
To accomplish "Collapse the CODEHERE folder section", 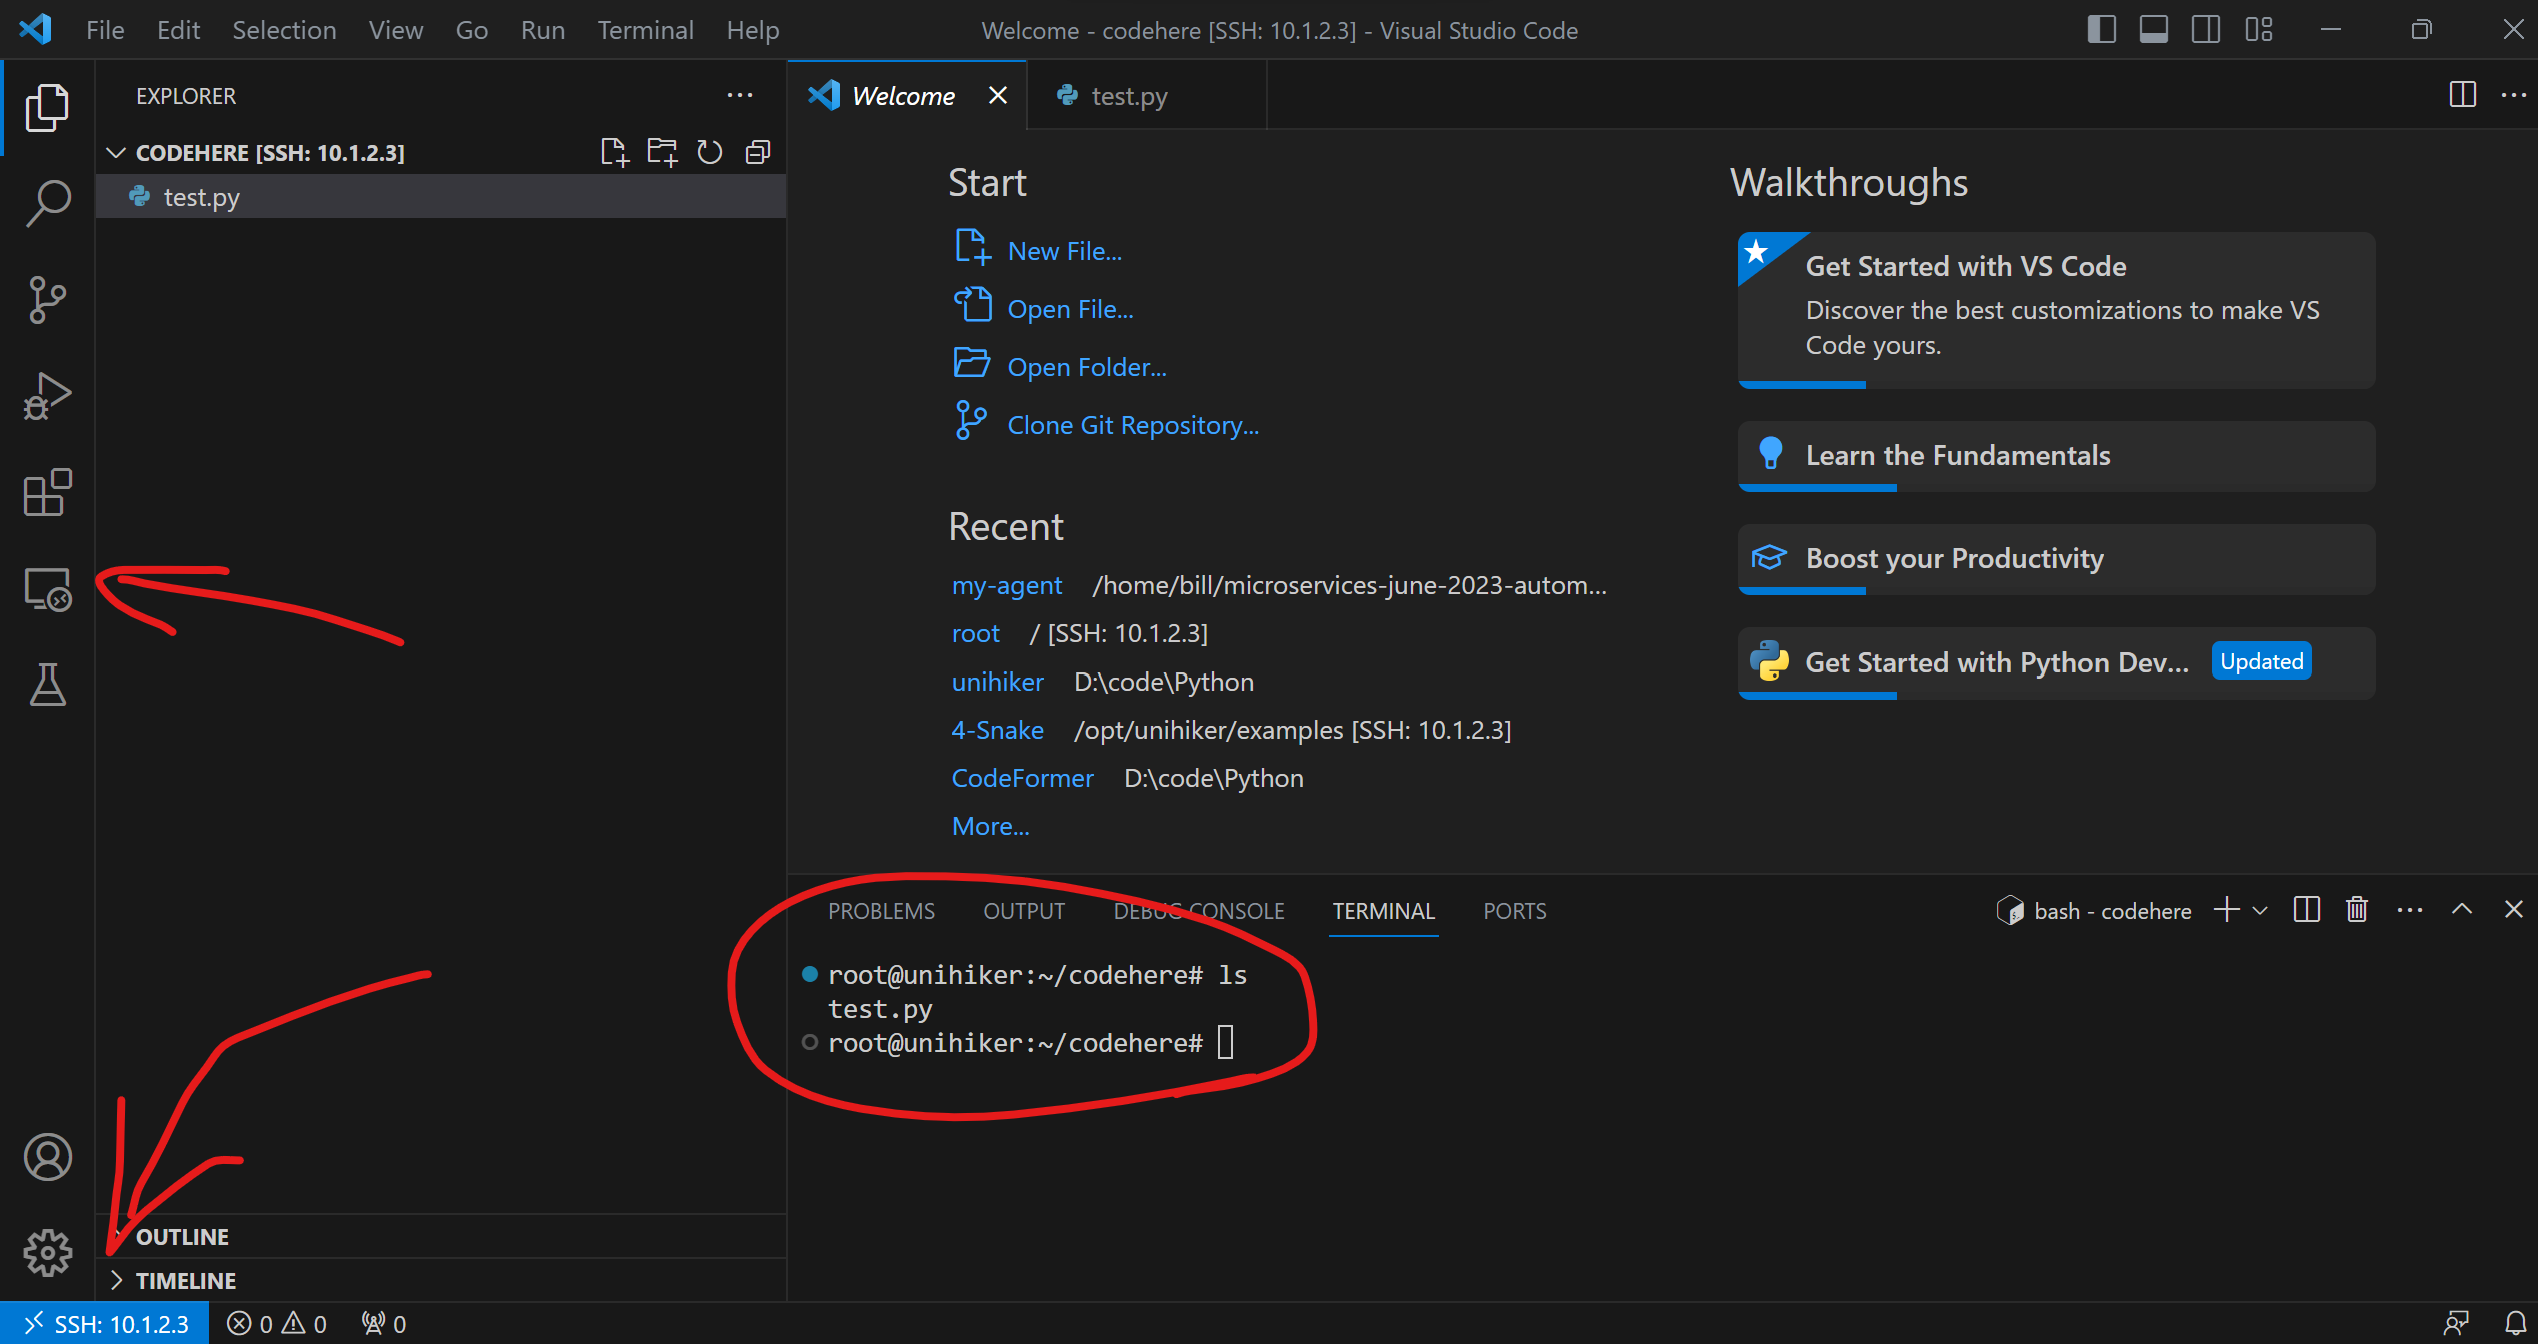I will (x=116, y=152).
